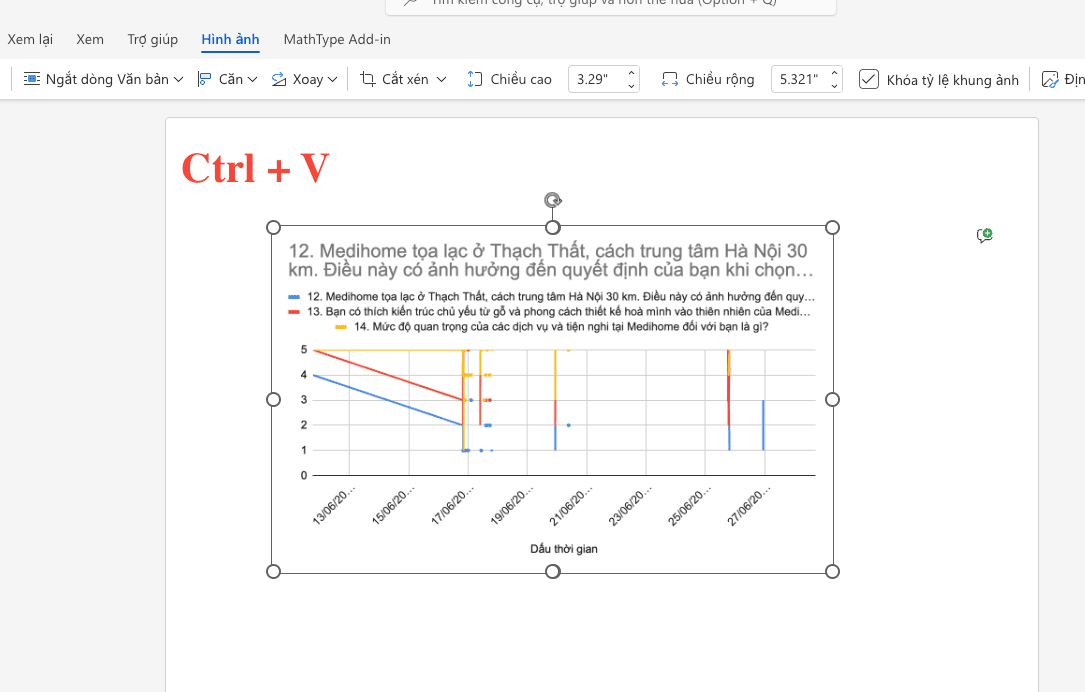The width and height of the screenshot is (1085, 692).
Task: Click the blue legend swatch for question 12
Action: 294,297
